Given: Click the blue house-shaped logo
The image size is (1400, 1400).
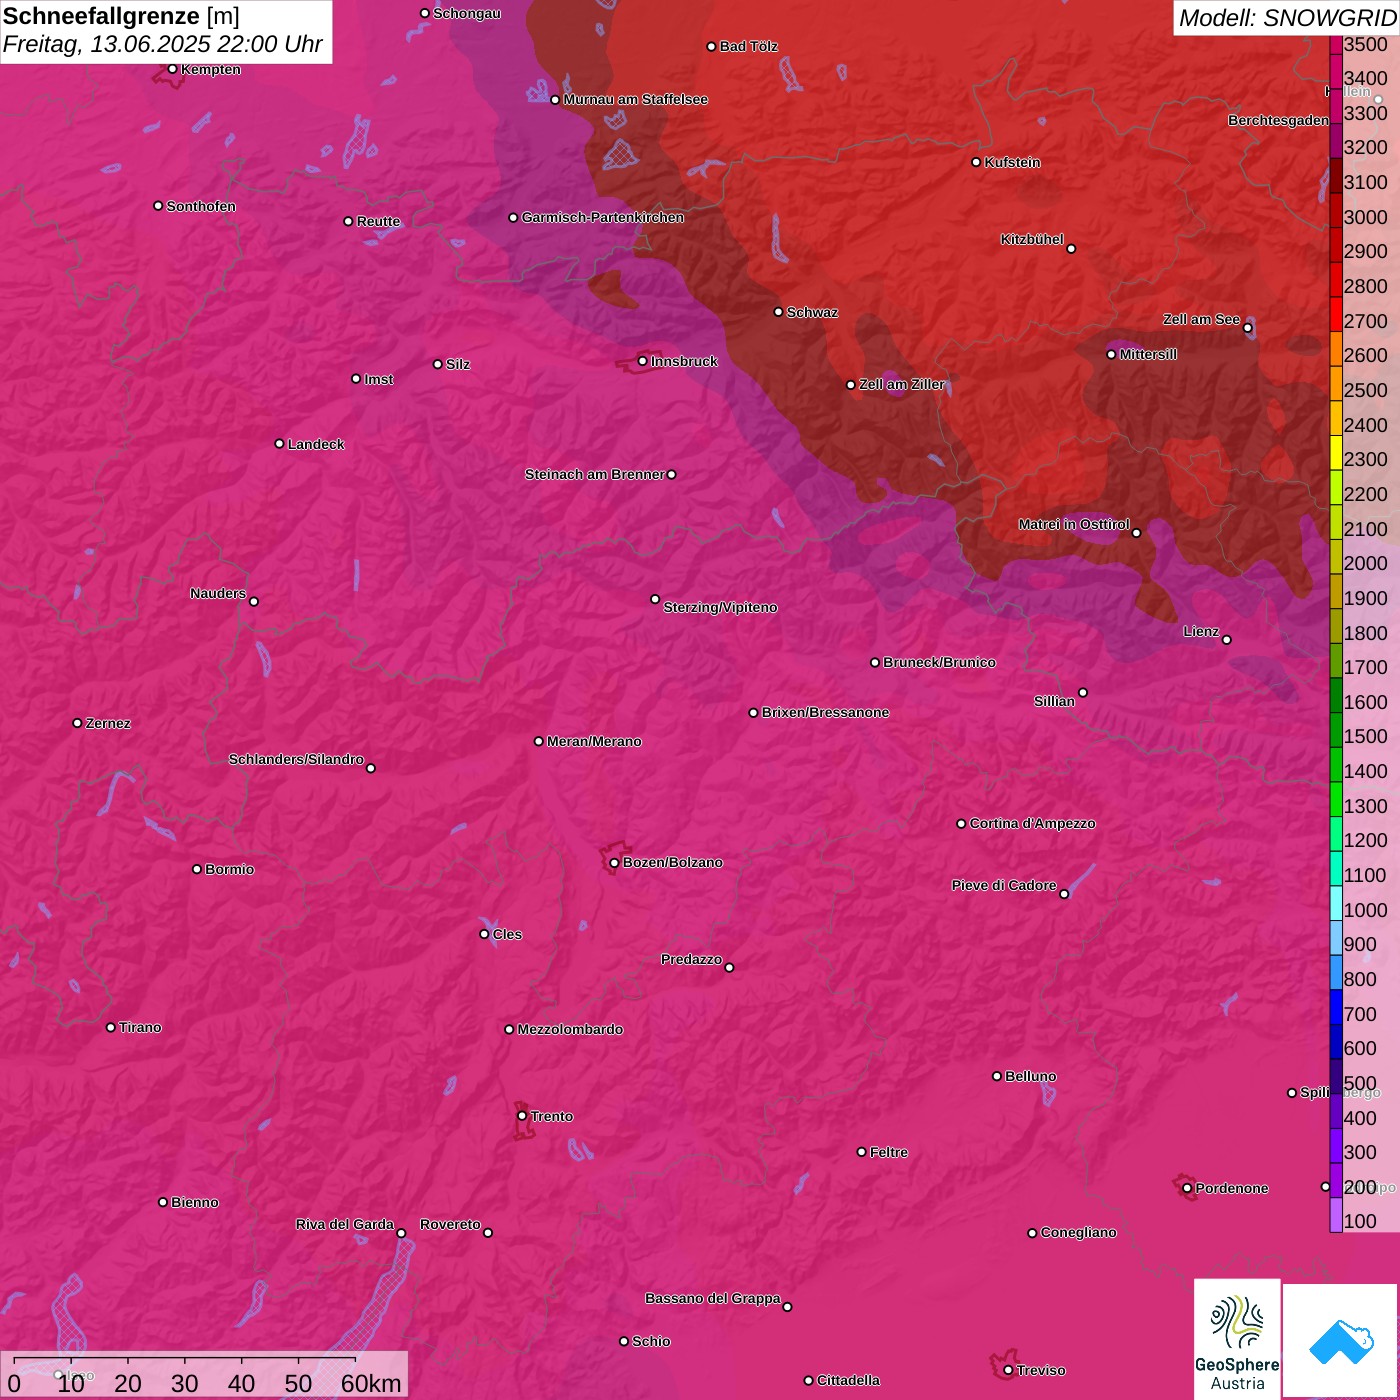Looking at the screenshot, I should pyautogui.click(x=1340, y=1341).
